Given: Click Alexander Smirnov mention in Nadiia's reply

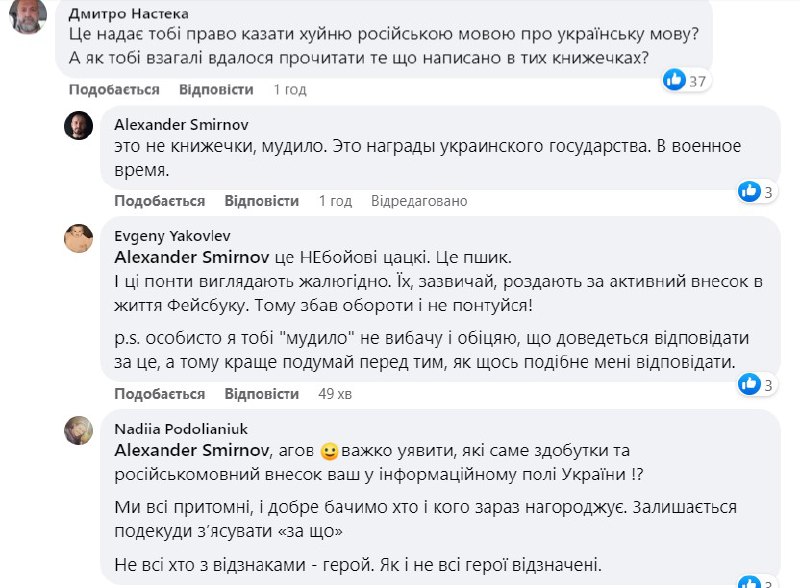Looking at the screenshot, I should click(x=178, y=449).
